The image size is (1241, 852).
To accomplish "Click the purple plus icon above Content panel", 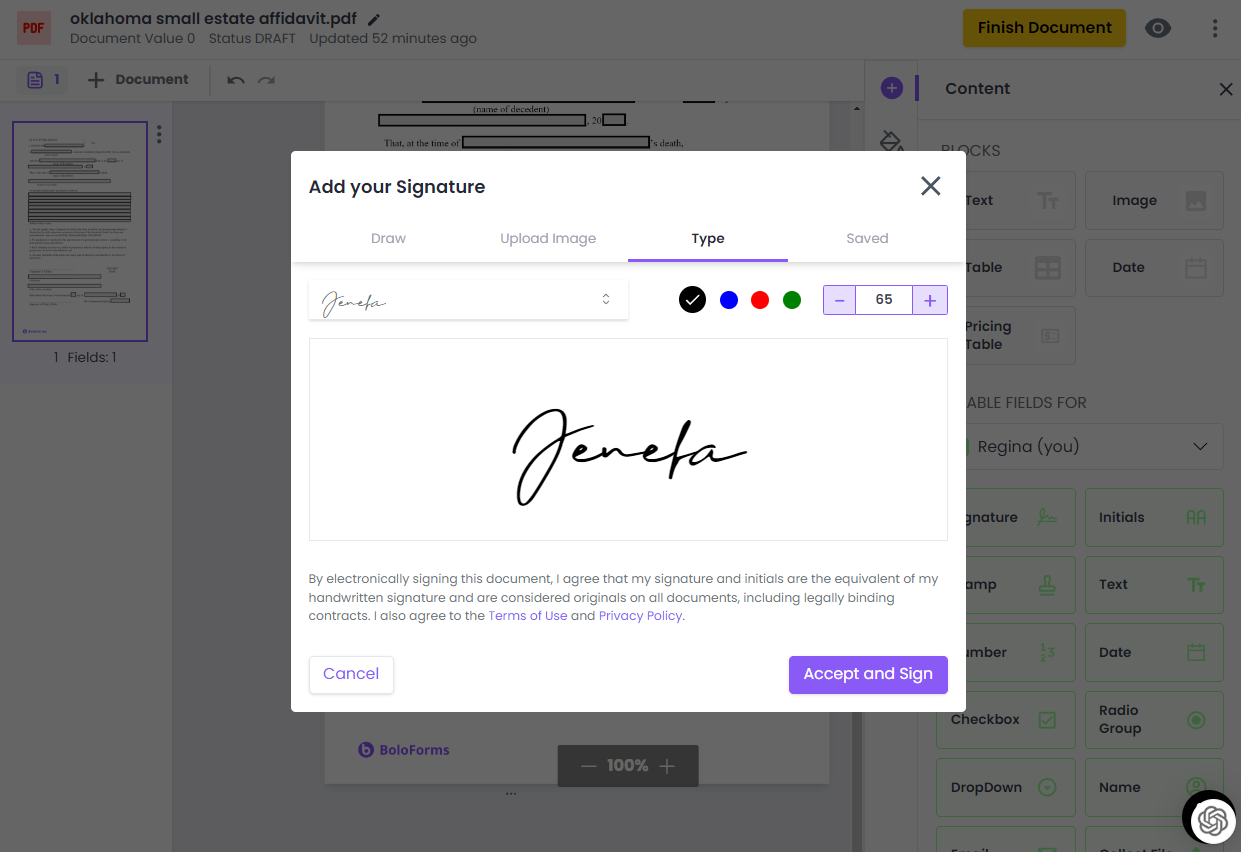I will pyautogui.click(x=891, y=87).
